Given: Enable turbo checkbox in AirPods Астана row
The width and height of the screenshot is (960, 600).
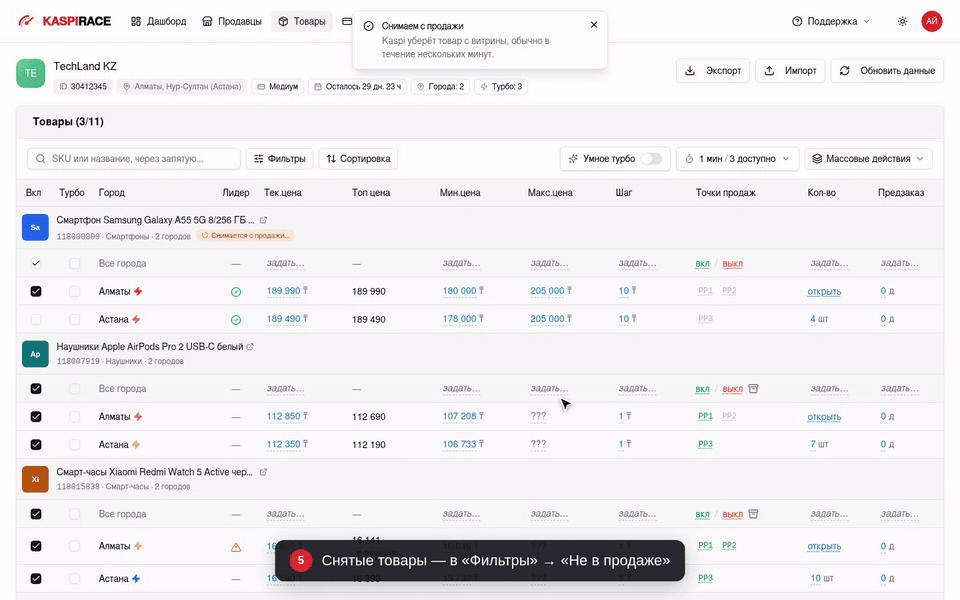Looking at the screenshot, I should 75,444.
